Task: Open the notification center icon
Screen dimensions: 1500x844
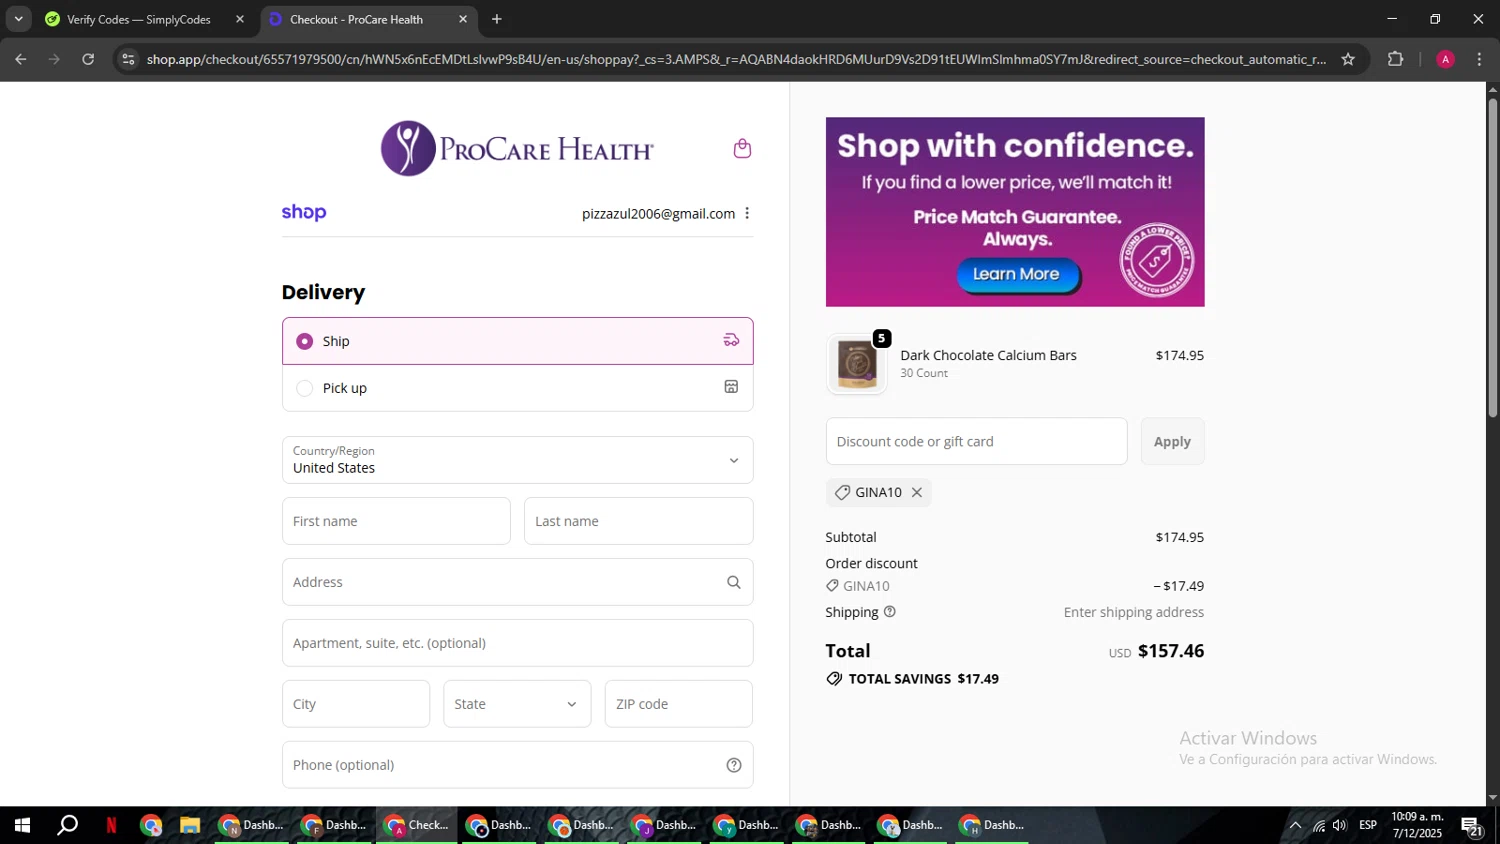Action: (1472, 826)
